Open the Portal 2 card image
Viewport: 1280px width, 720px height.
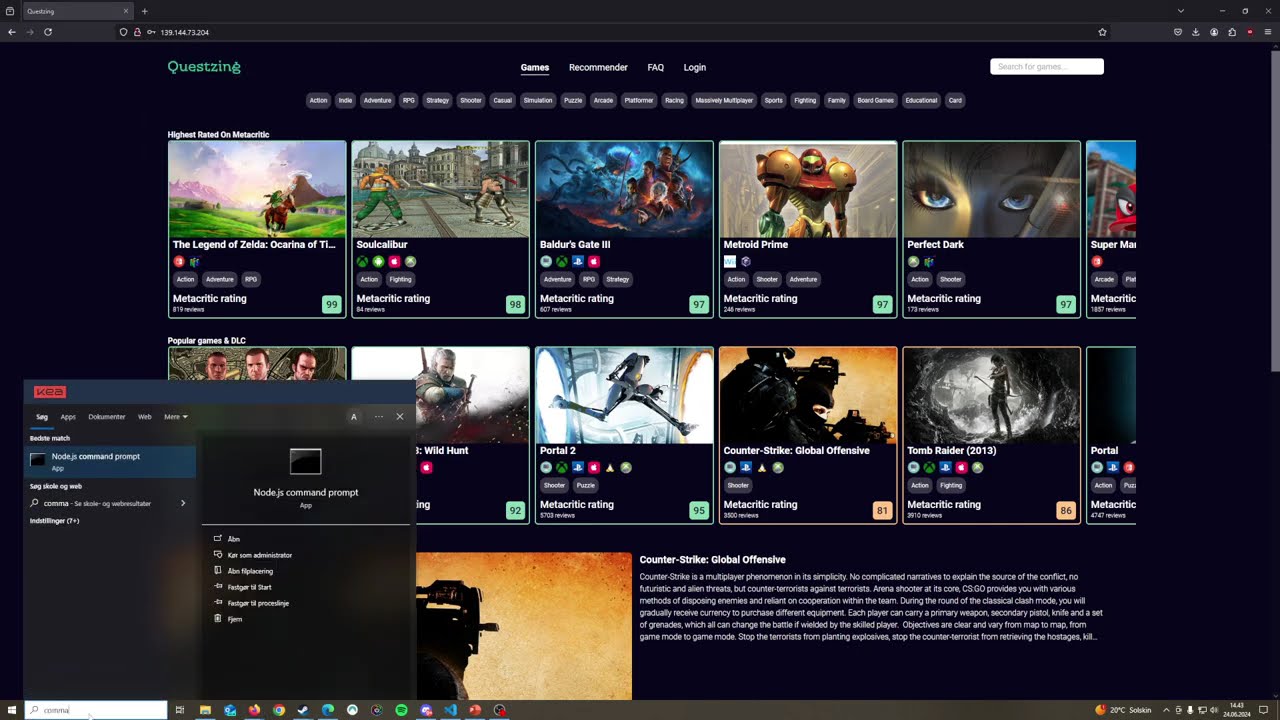click(x=624, y=395)
